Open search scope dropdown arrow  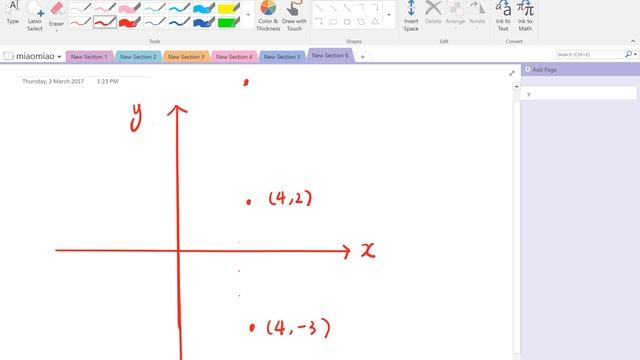(x=636, y=54)
